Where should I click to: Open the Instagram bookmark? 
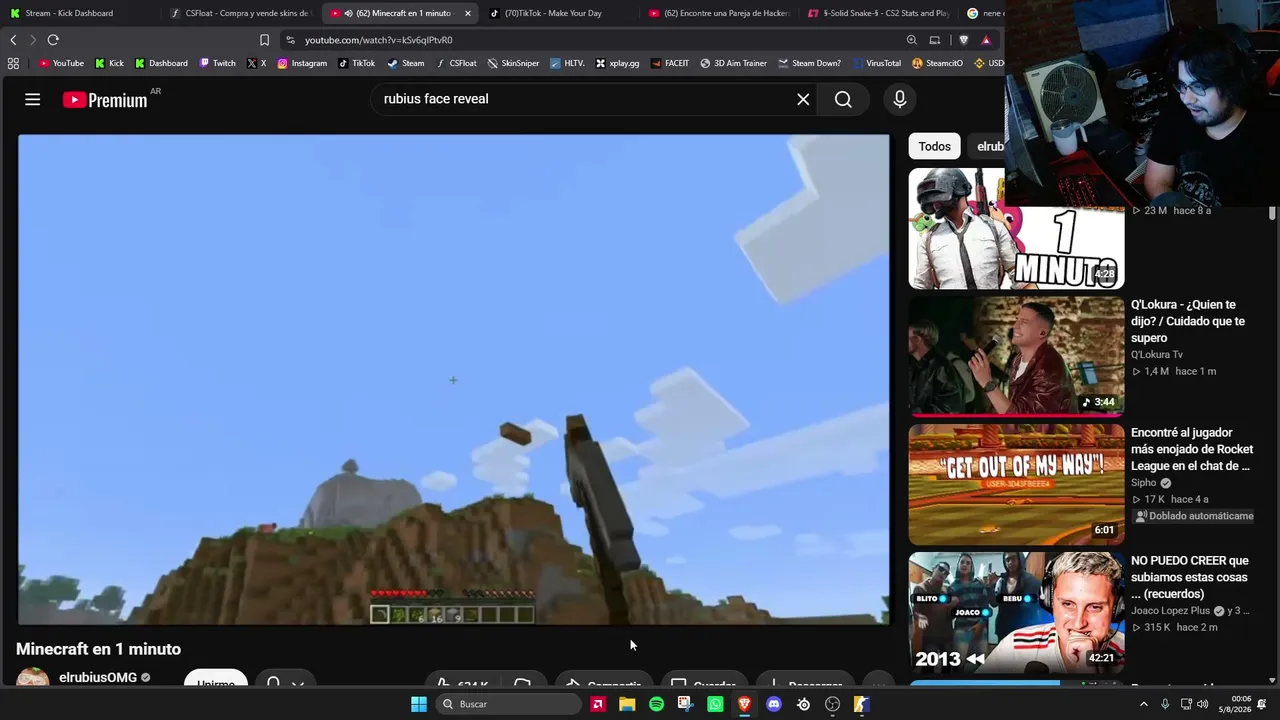tap(302, 63)
